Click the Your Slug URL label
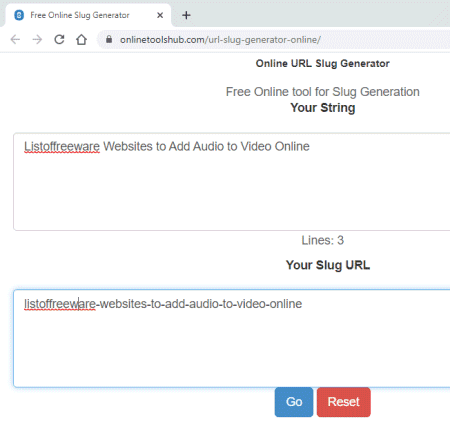450x422 pixels. pyautogui.click(x=328, y=265)
